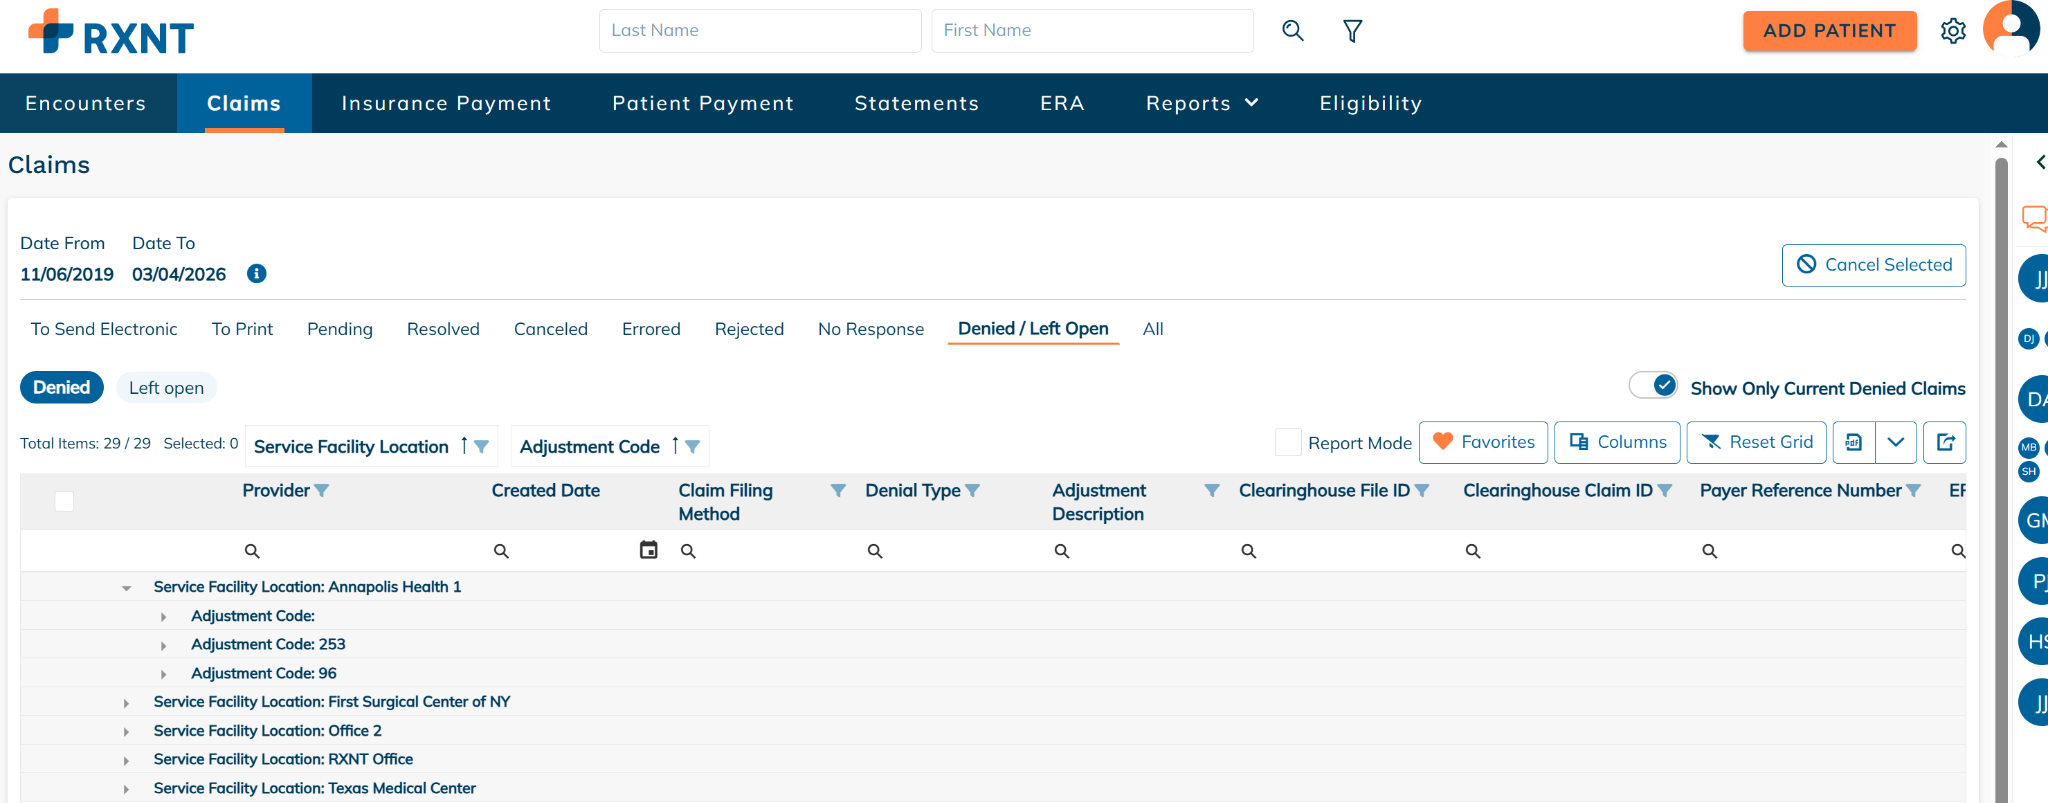Image resolution: width=2048 pixels, height=803 pixels.
Task: Check the Report Mode checkbox
Action: coord(1288,442)
